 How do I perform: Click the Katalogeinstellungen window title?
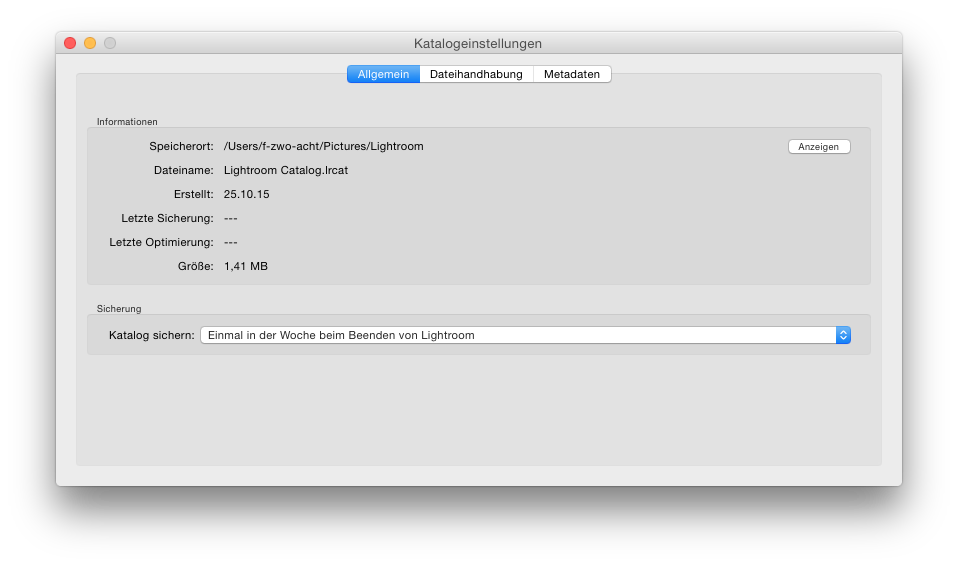(478, 43)
